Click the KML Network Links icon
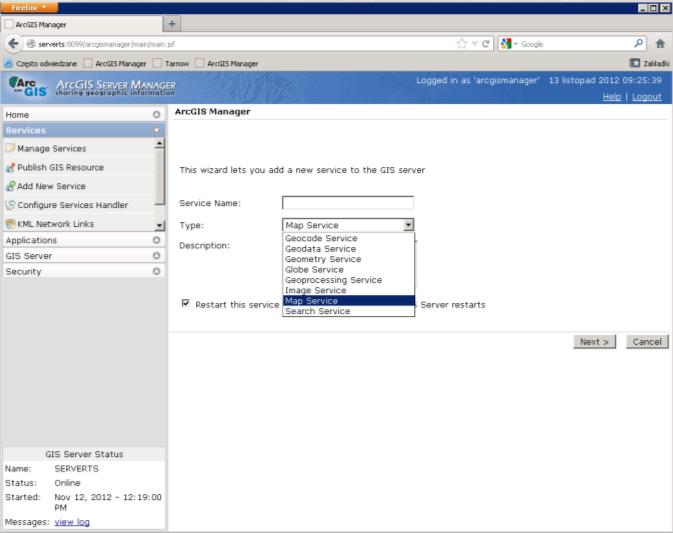Screen dimensions: 673x533 10,224
